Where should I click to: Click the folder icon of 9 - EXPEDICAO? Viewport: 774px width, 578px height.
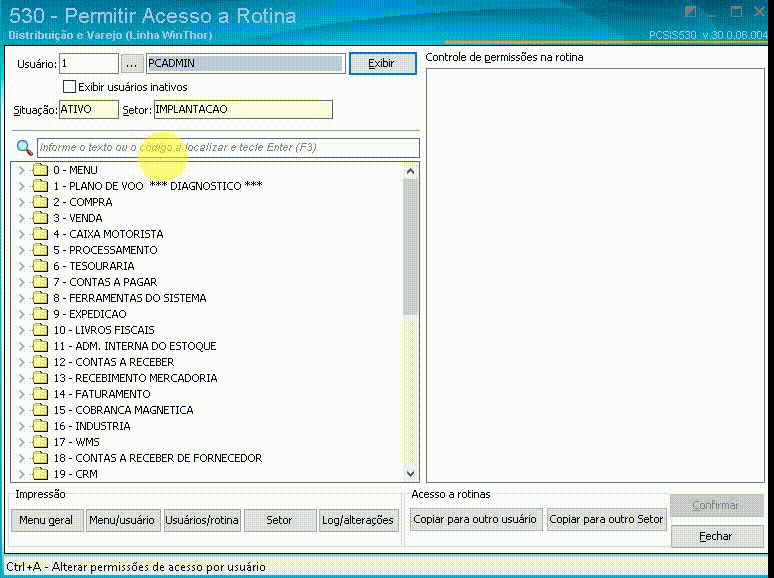tap(40, 314)
